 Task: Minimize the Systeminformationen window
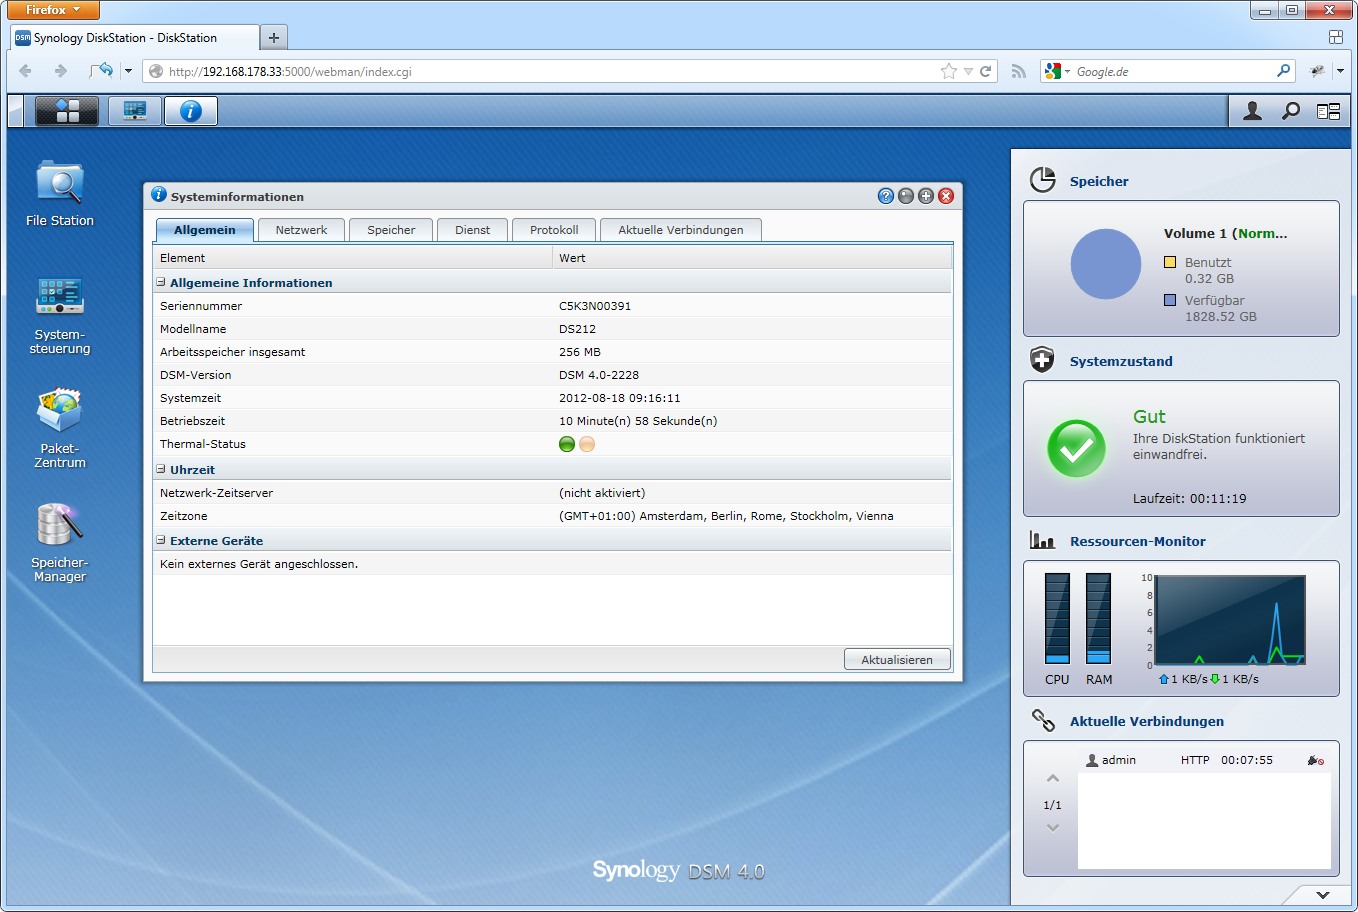click(906, 196)
